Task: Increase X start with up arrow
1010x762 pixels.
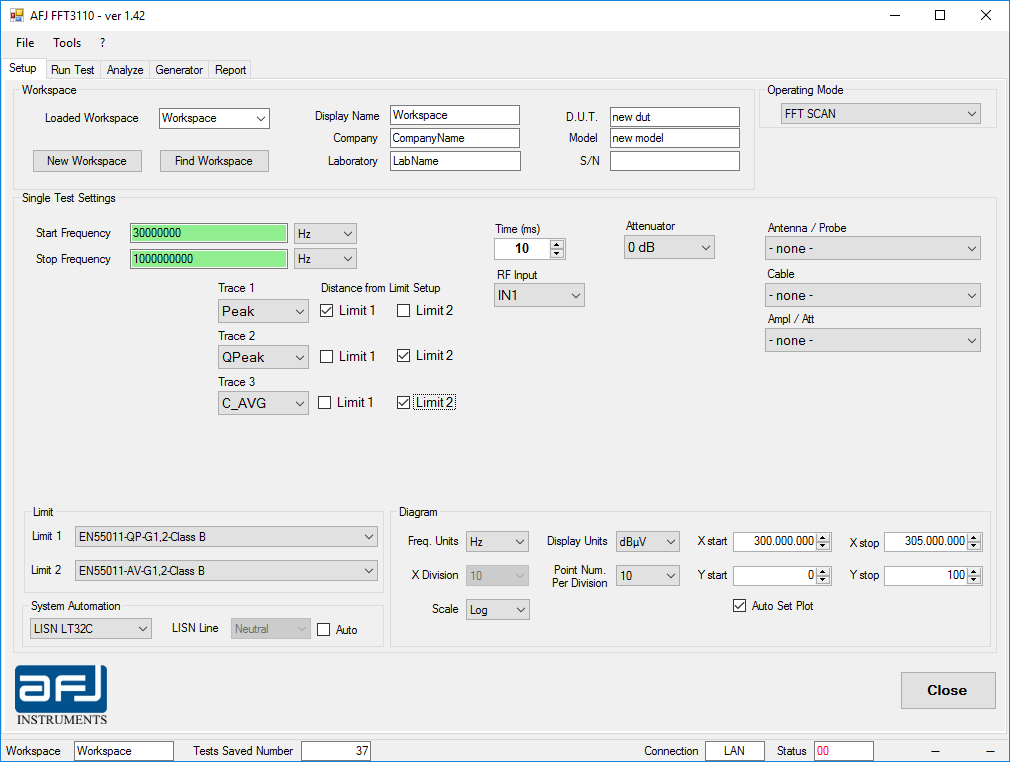Action: coord(823,538)
